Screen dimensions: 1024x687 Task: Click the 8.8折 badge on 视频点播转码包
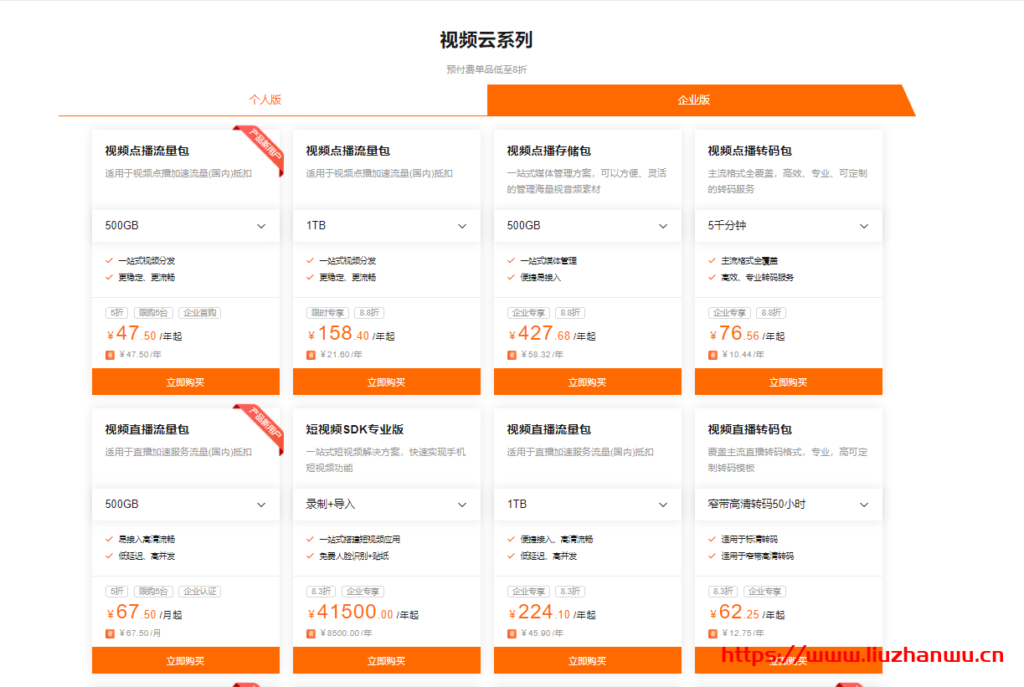click(772, 312)
